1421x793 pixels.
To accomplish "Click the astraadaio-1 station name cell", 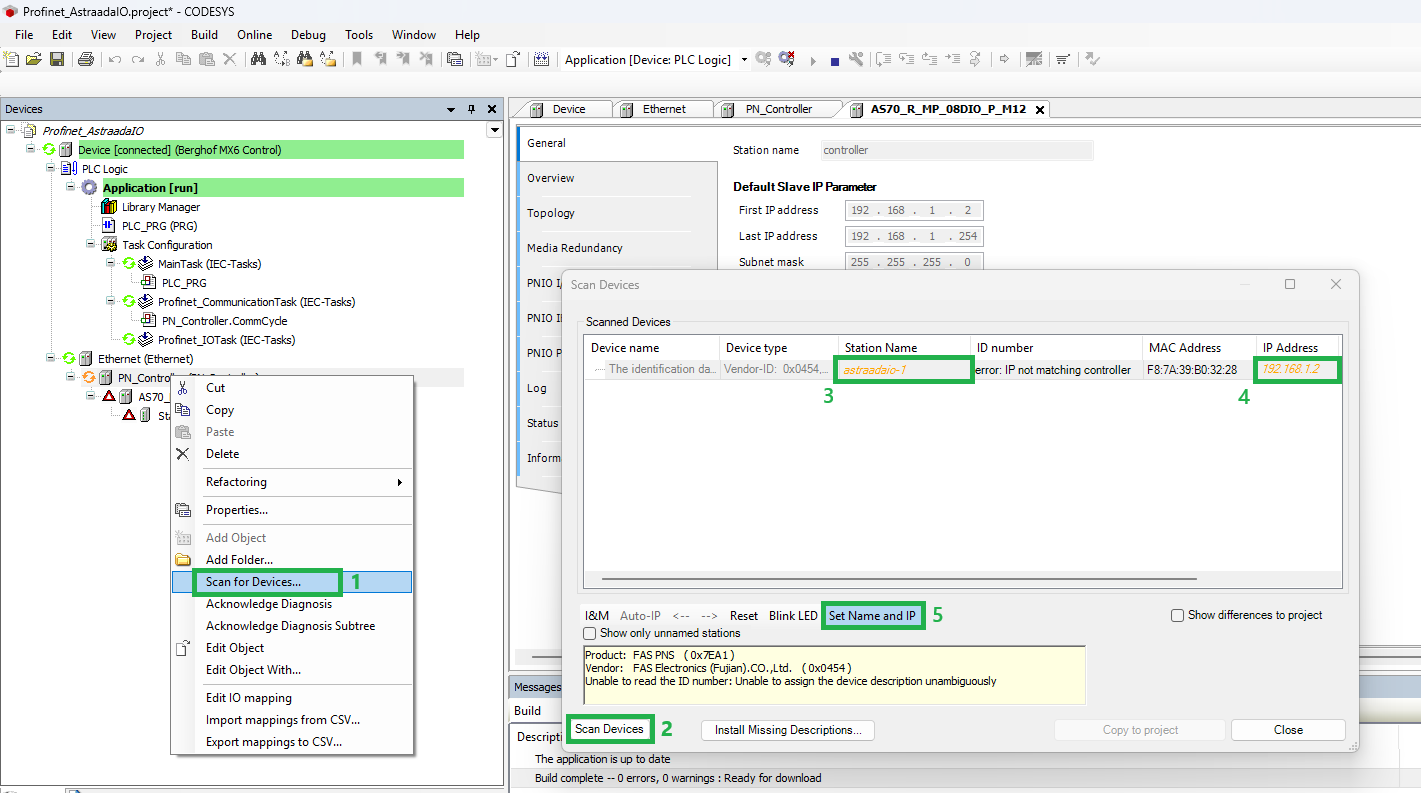I will [906, 370].
